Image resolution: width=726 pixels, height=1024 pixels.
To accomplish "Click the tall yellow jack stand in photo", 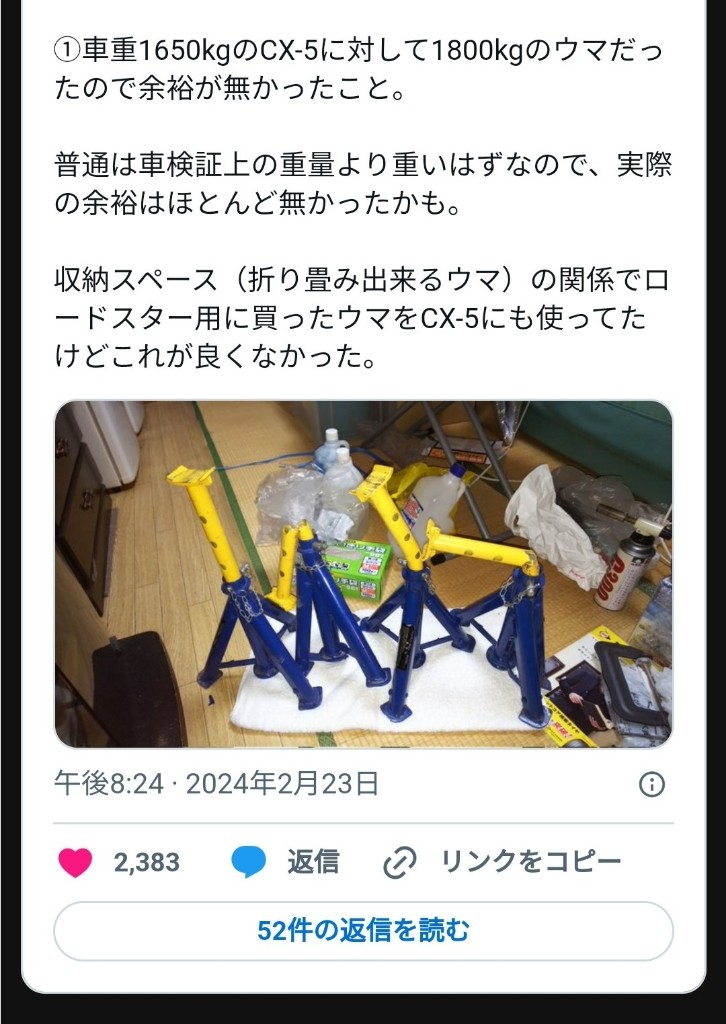I will point(211,522).
